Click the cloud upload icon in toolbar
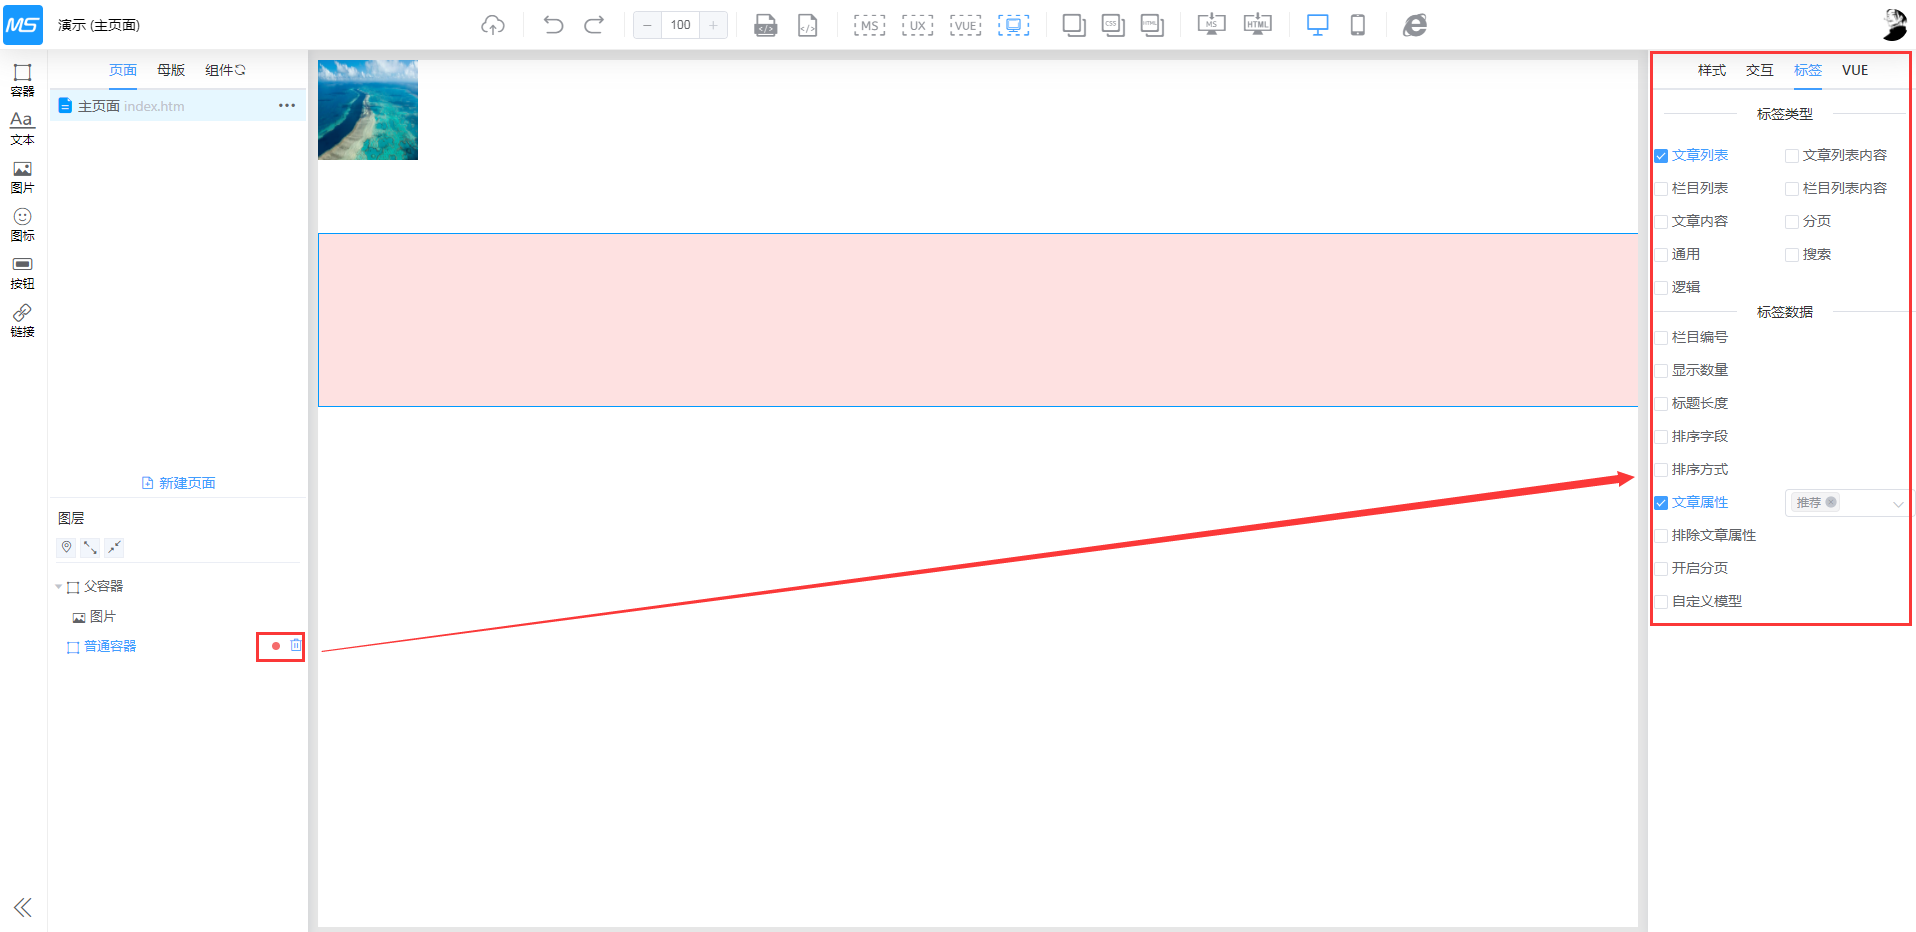Viewport: 1916px width, 932px height. tap(493, 25)
